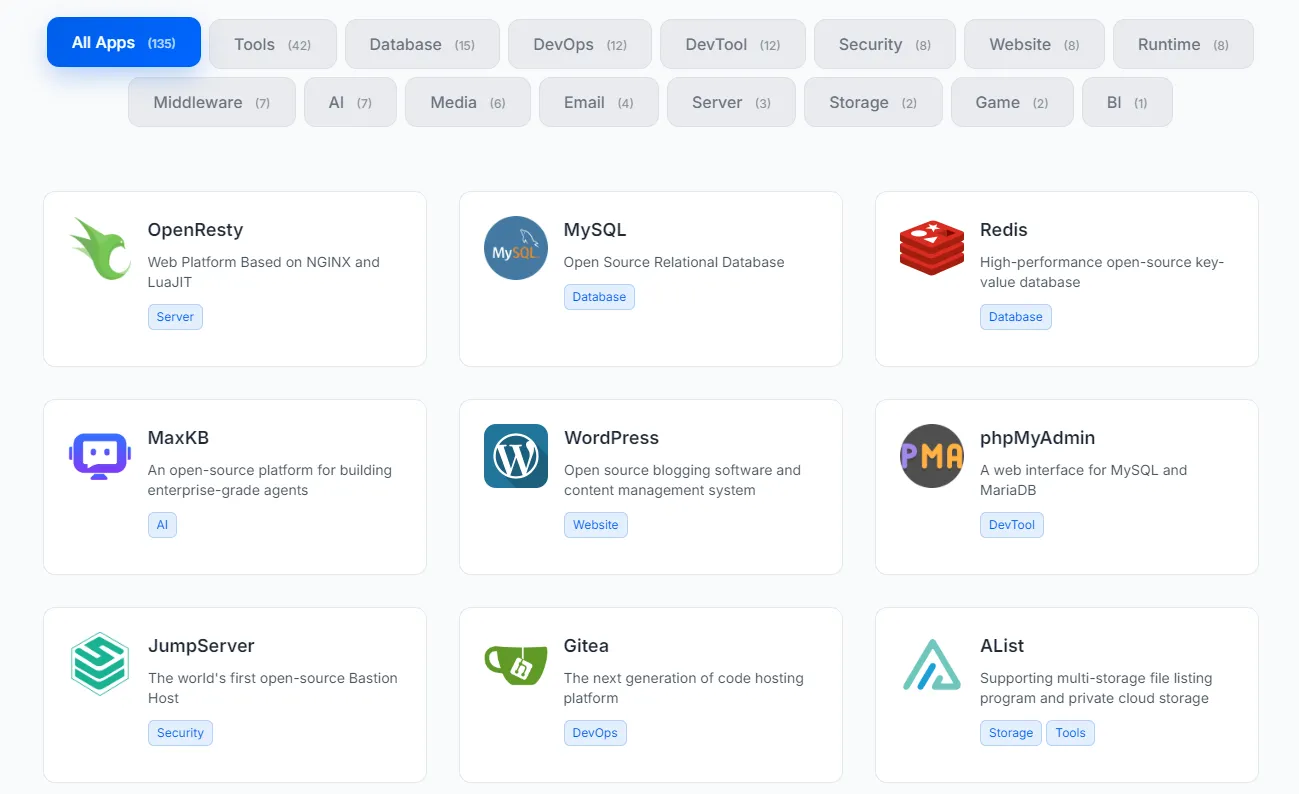Click the red Redis stack icon
The image size is (1299, 794).
click(932, 248)
